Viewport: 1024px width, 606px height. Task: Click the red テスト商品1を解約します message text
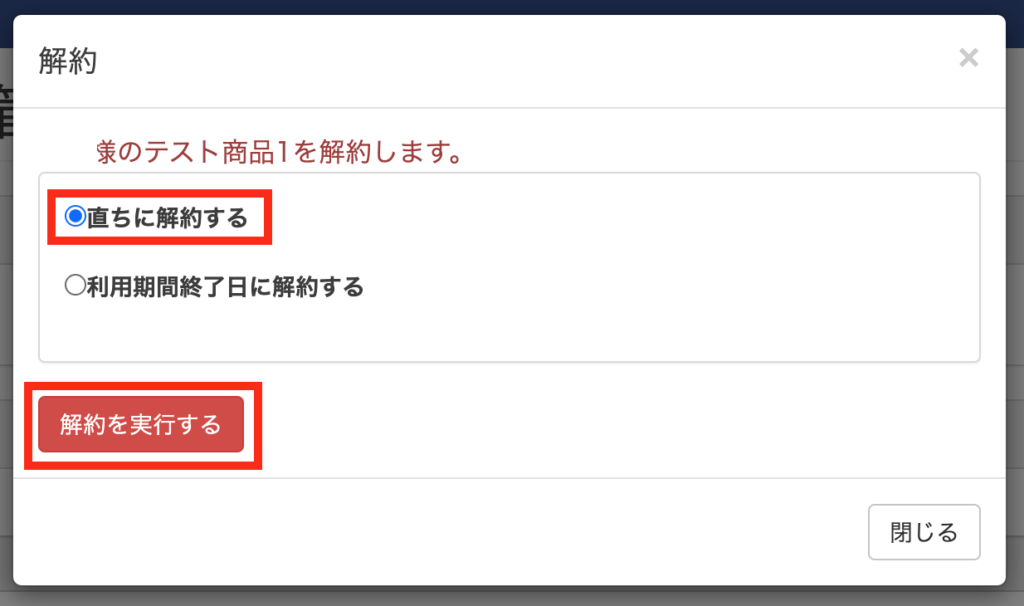click(280, 152)
